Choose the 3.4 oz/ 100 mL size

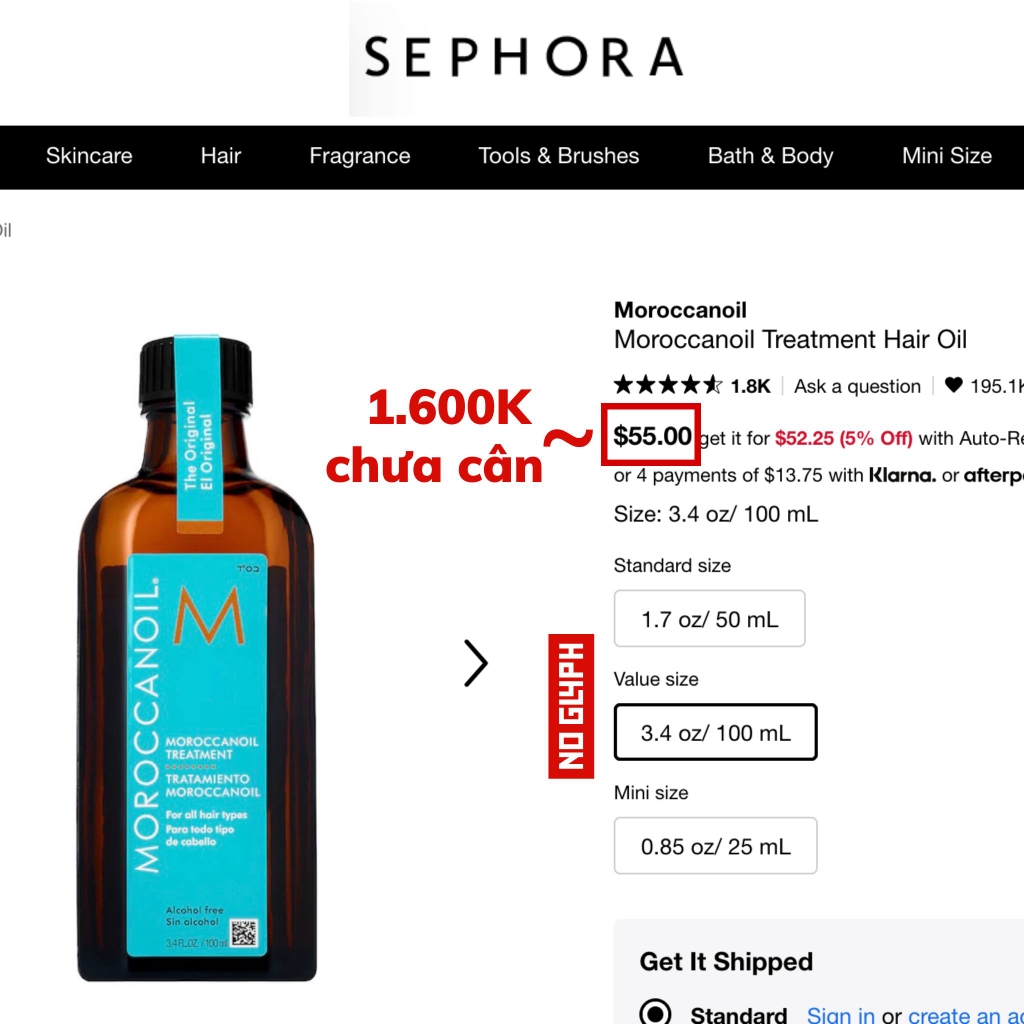pos(715,732)
